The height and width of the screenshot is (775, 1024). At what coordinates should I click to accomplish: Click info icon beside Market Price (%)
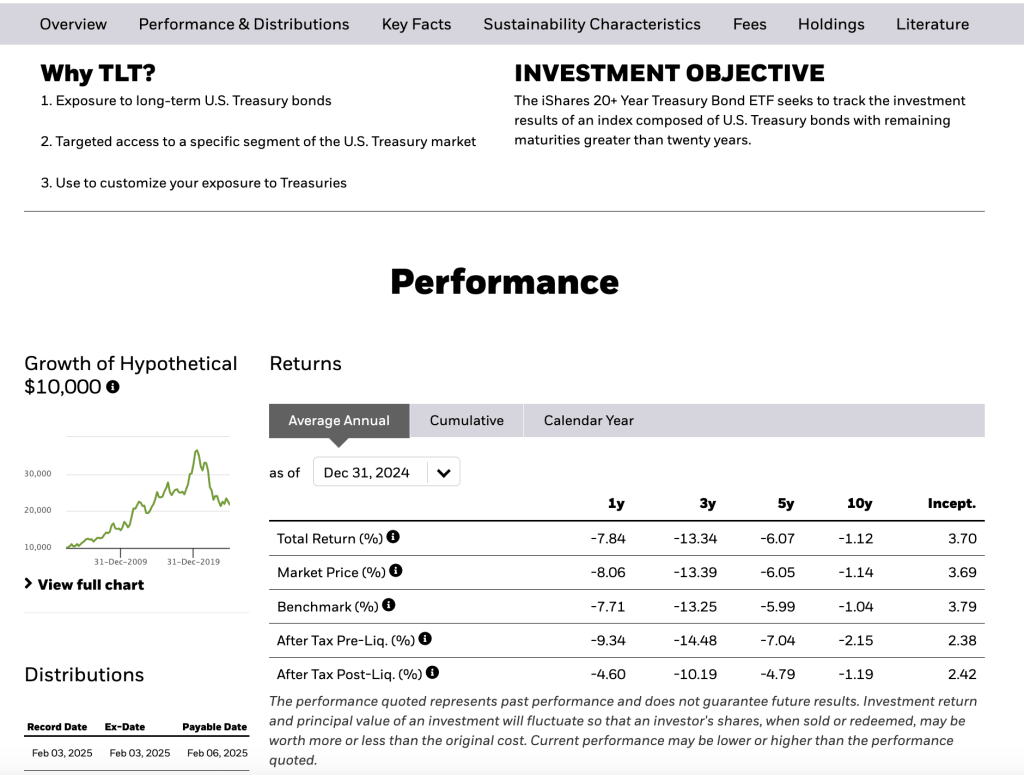396,571
